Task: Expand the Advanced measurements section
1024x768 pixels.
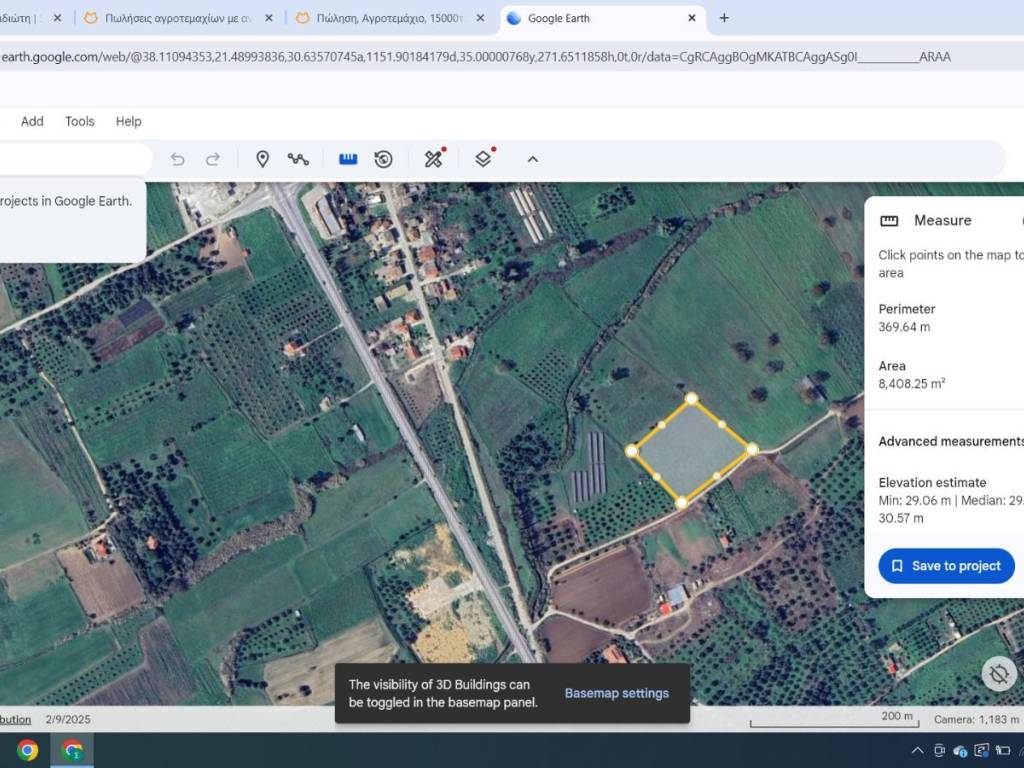Action: click(x=950, y=441)
